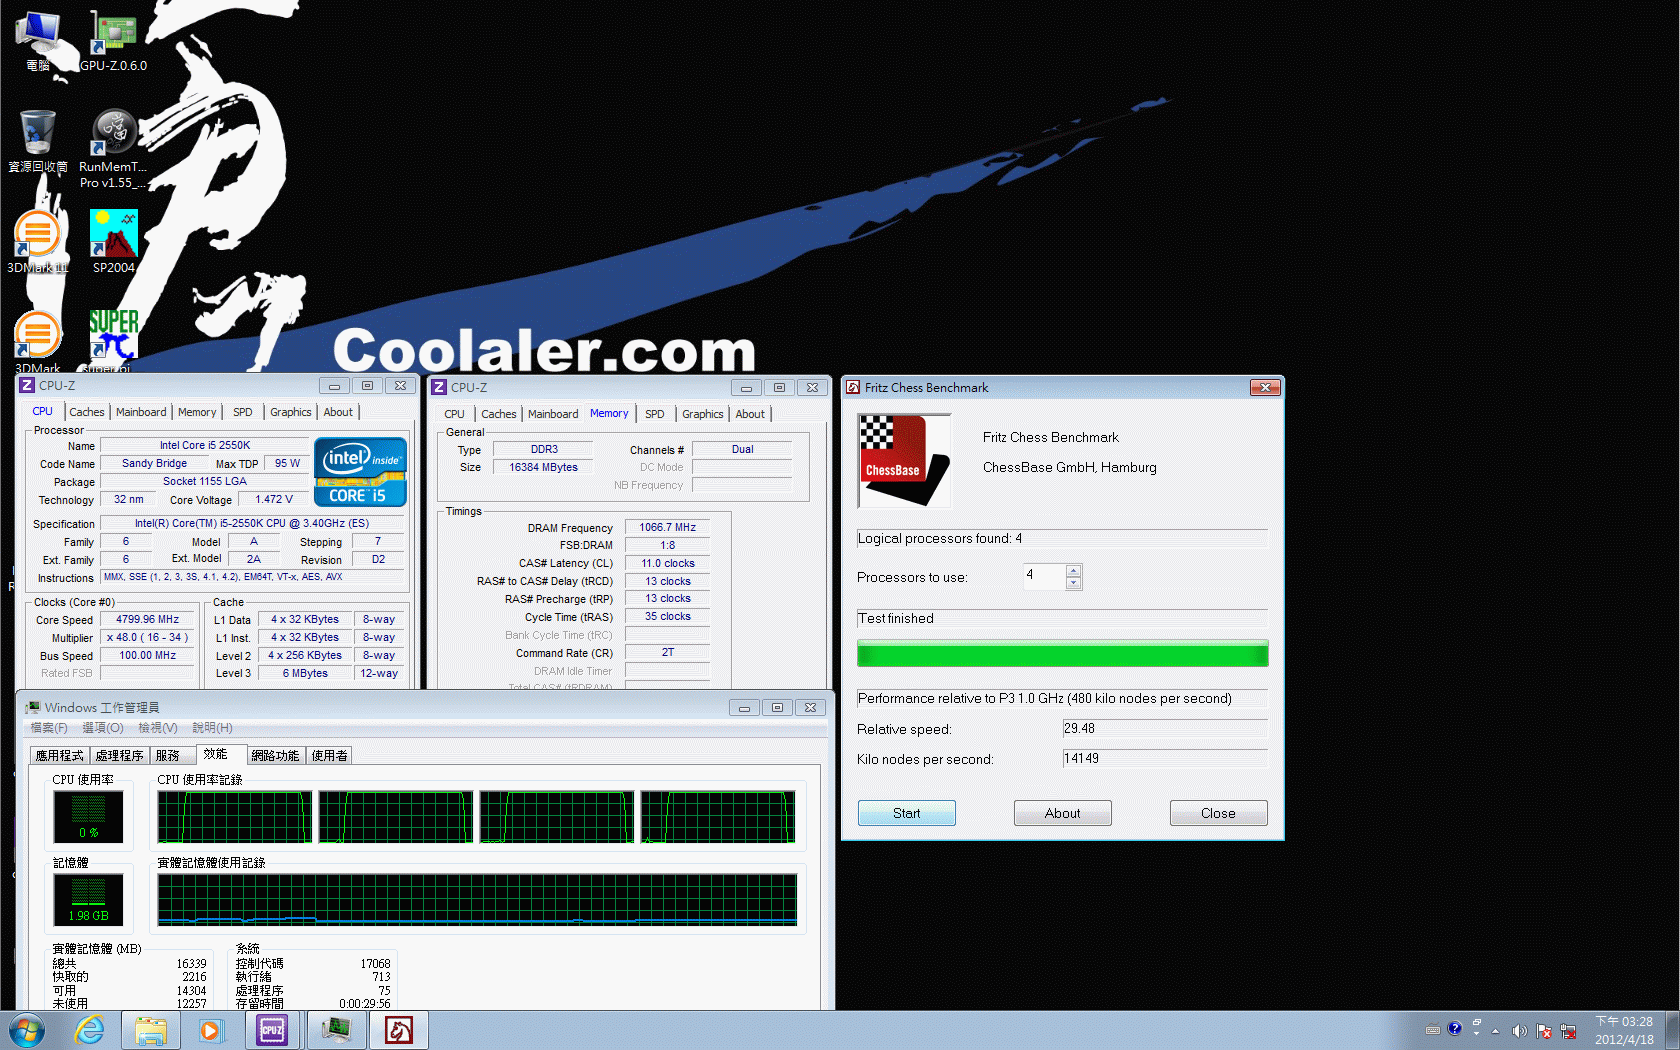Screen dimensions: 1680x1050
Task: Click the ChessBase logo in Fritz window
Action: (905, 461)
